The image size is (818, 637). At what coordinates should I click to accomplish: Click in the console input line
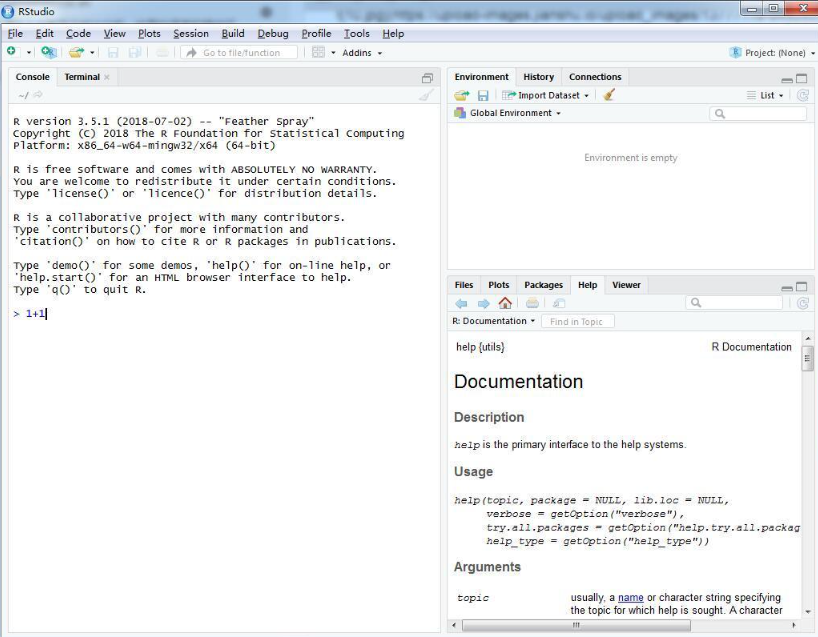tap(224, 314)
